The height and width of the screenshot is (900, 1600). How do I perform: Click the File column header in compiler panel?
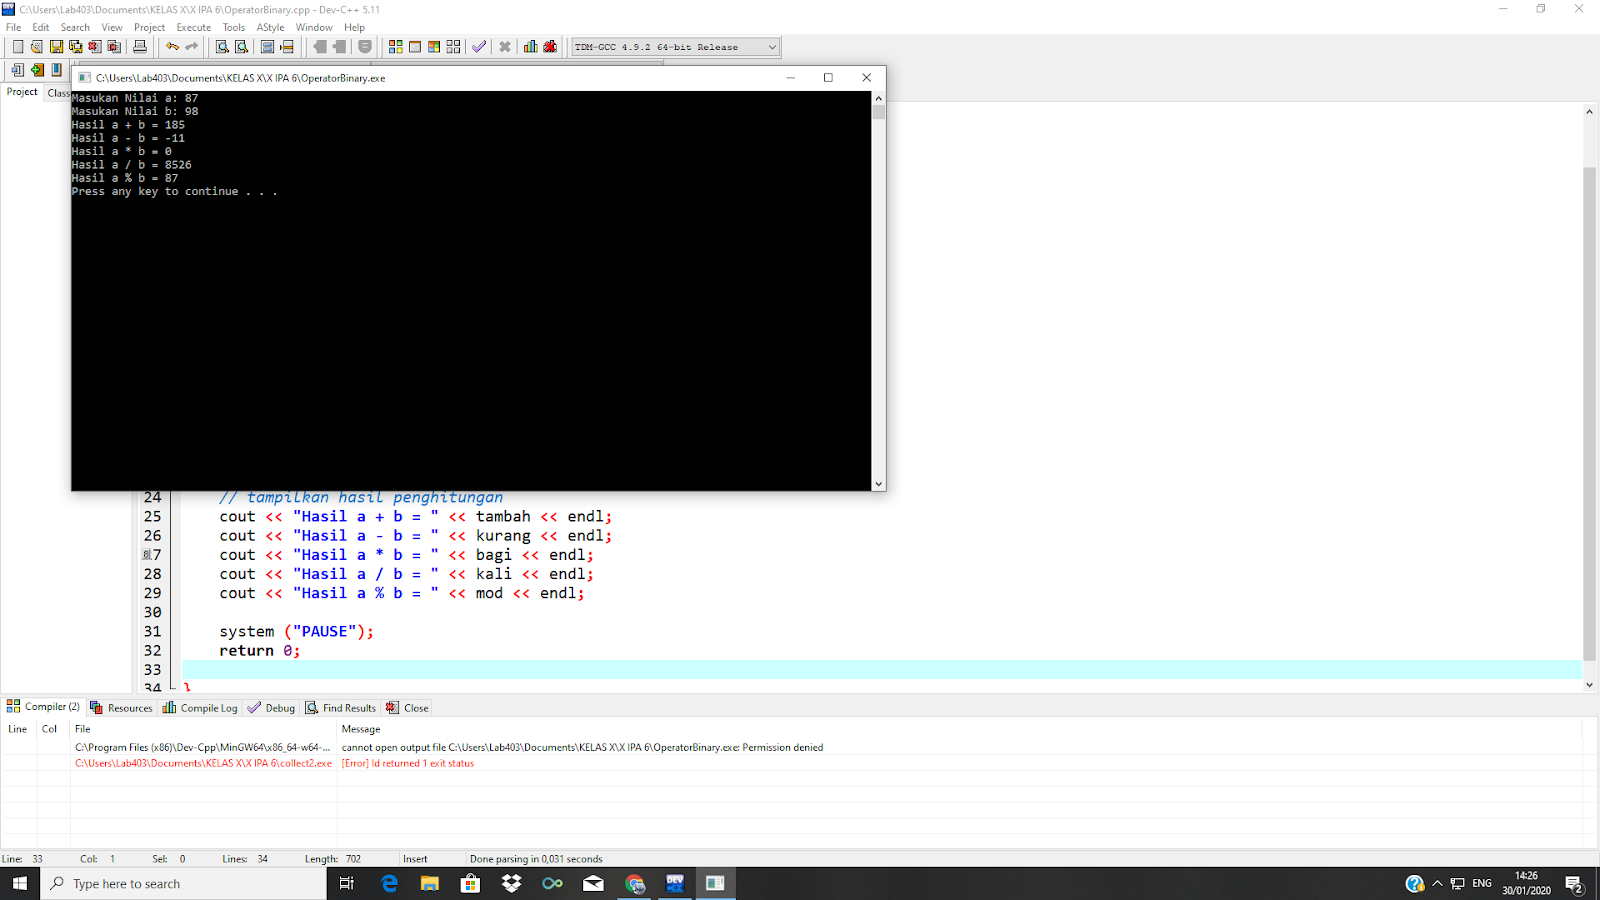click(83, 729)
